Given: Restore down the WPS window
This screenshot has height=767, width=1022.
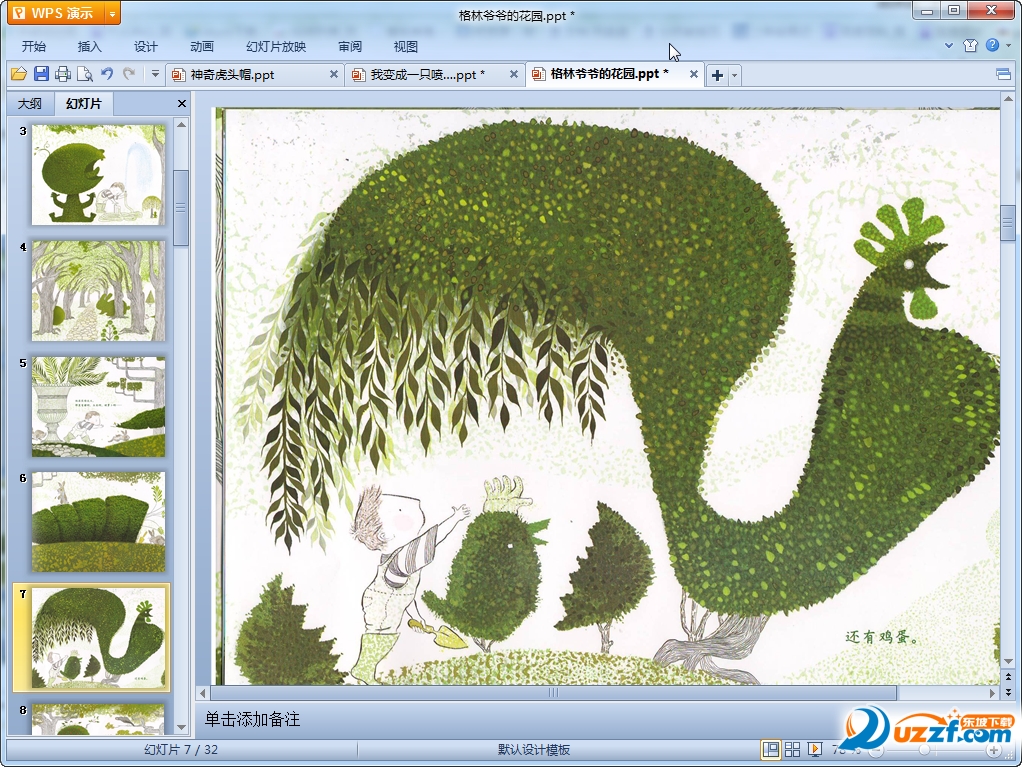Looking at the screenshot, I should click(954, 11).
